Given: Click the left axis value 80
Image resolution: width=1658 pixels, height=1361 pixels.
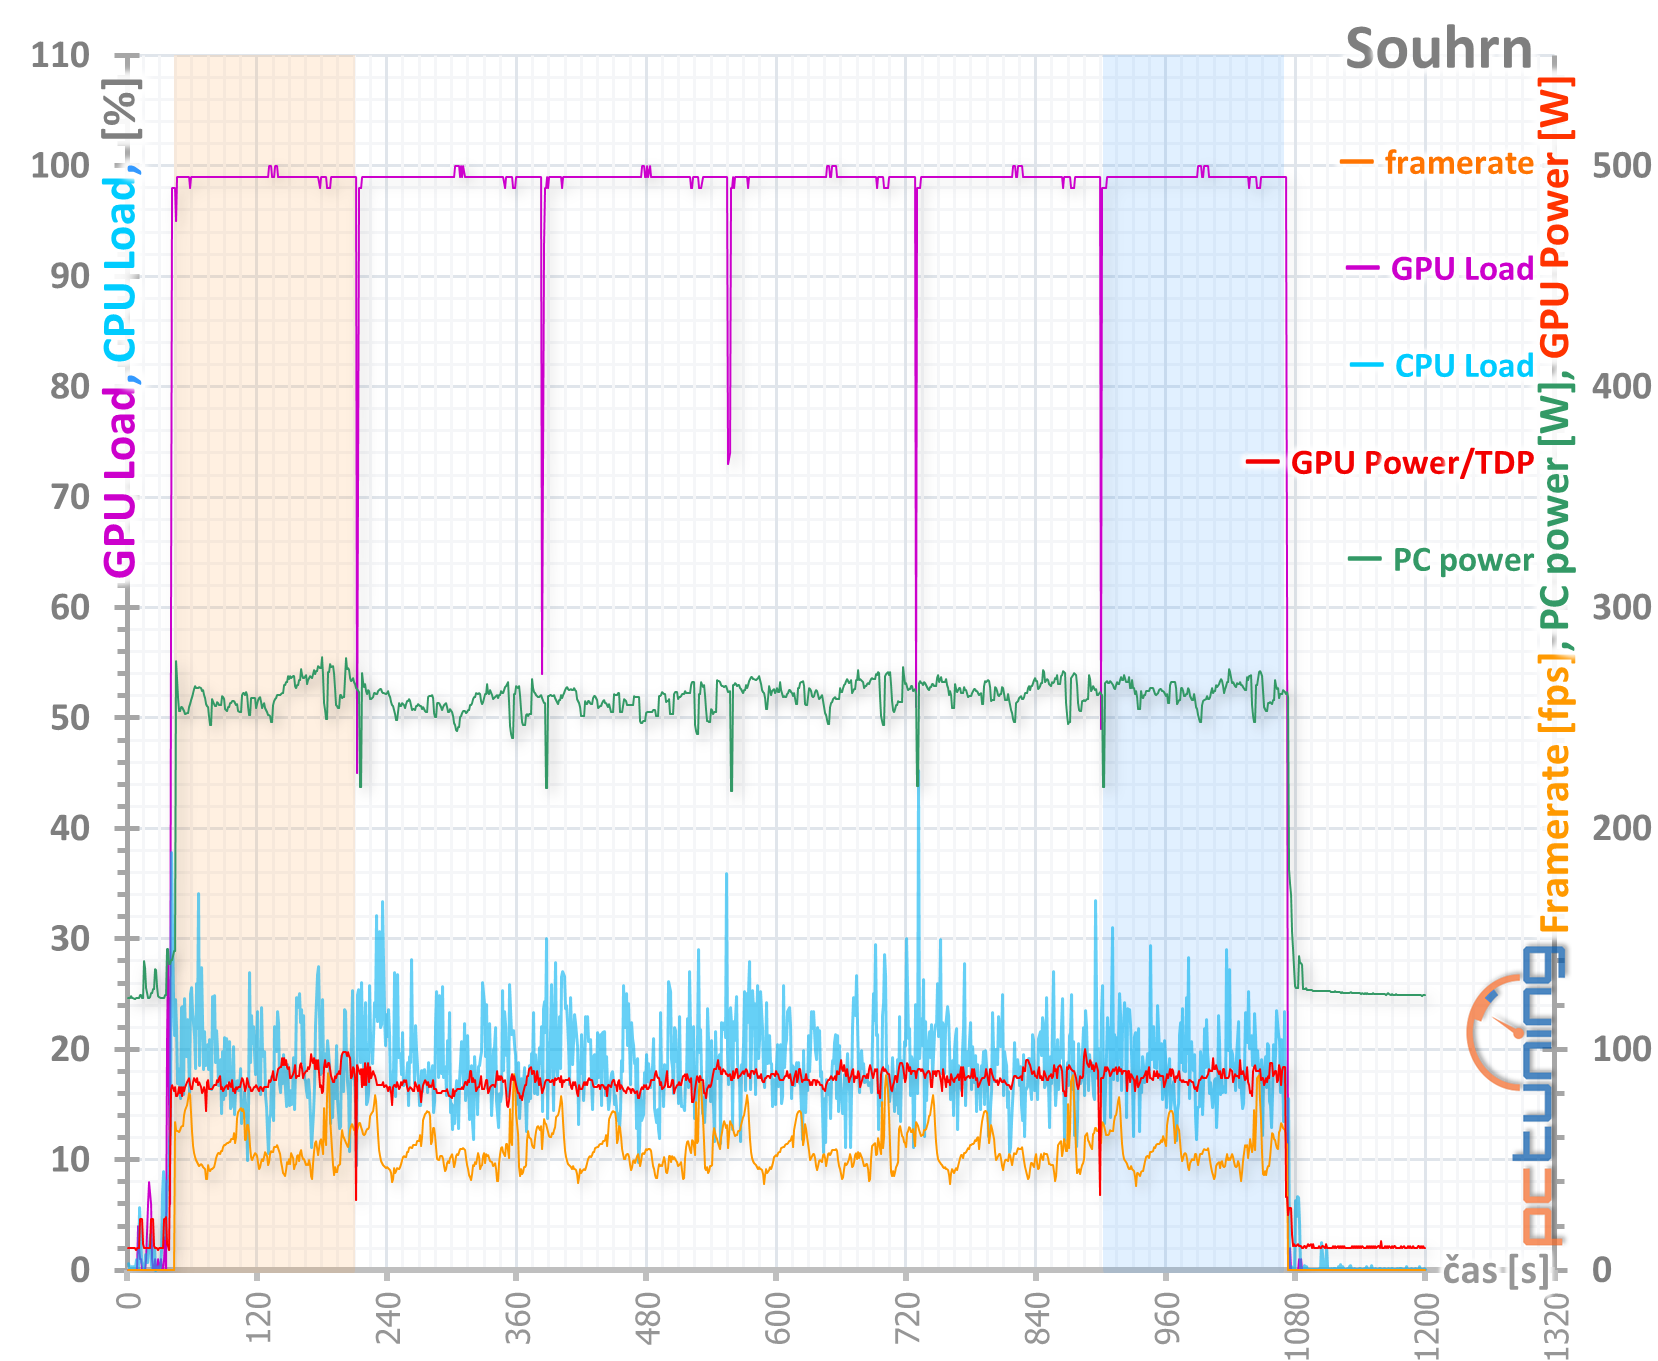Looking at the screenshot, I should pos(70,386).
